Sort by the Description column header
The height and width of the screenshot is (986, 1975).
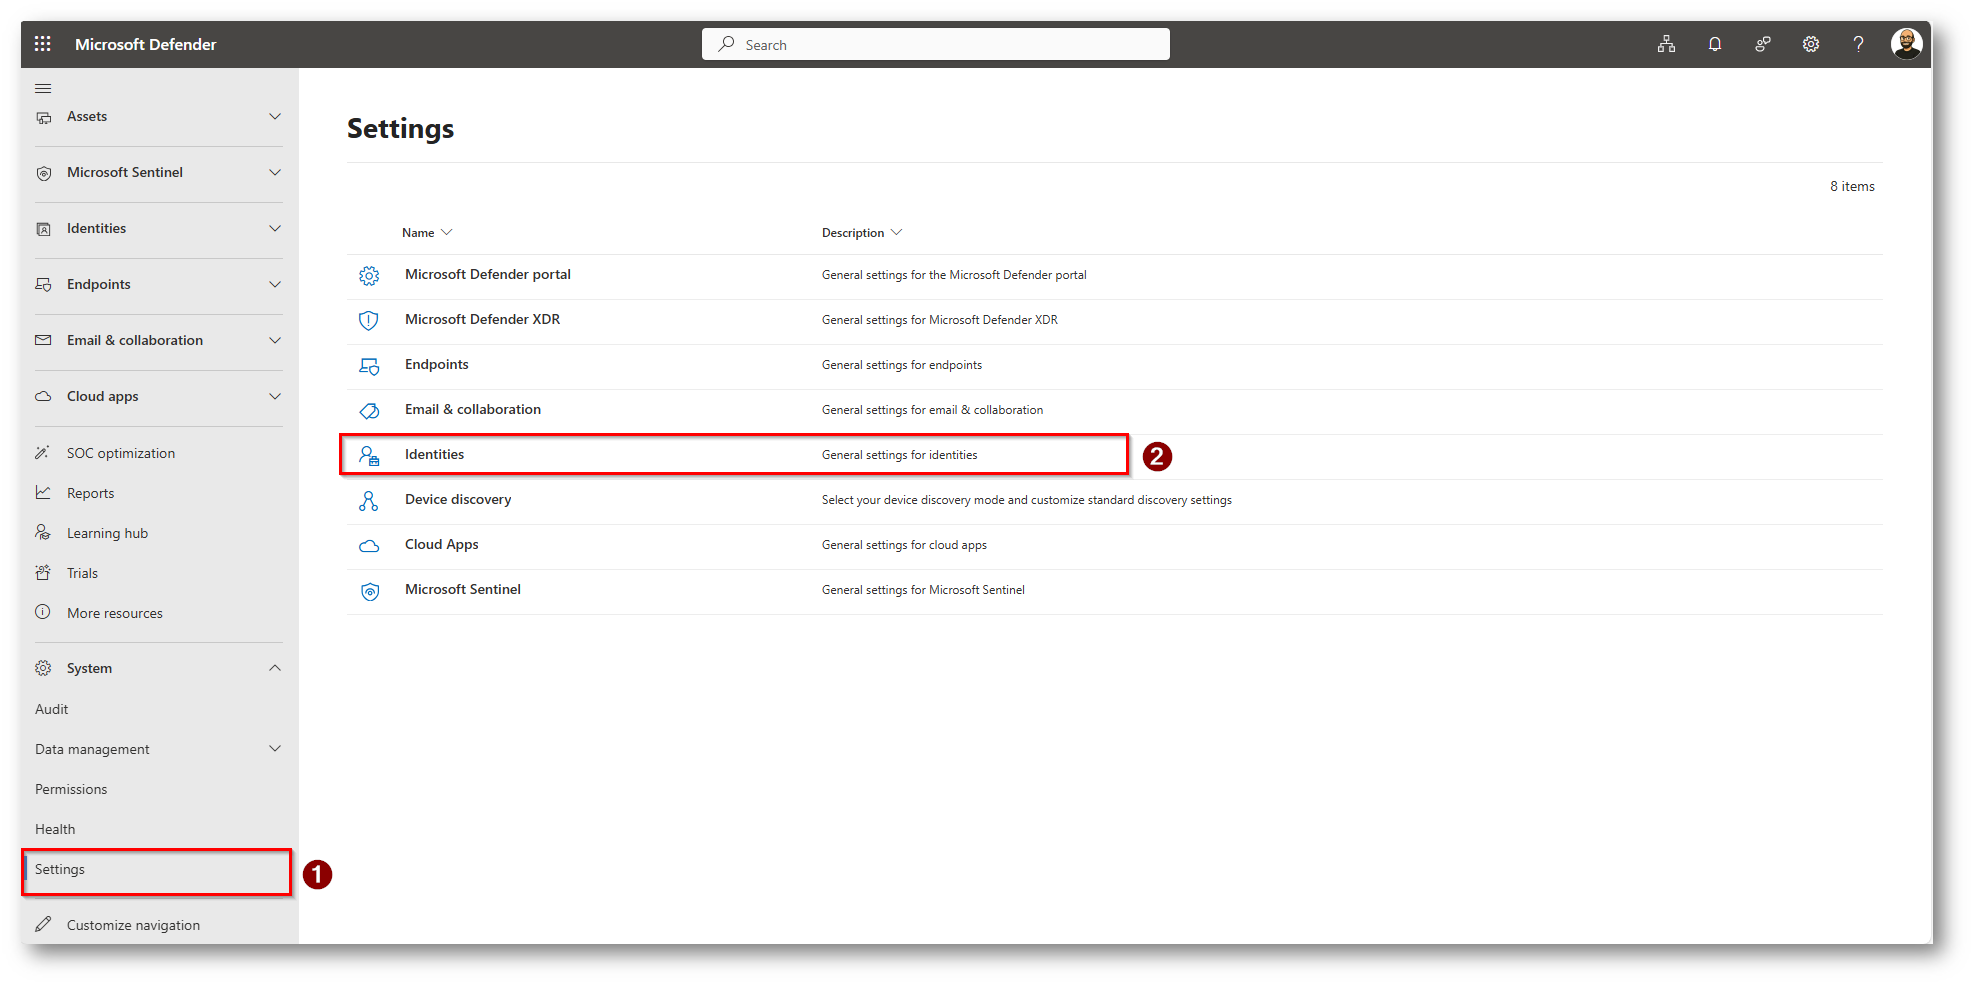tap(862, 233)
